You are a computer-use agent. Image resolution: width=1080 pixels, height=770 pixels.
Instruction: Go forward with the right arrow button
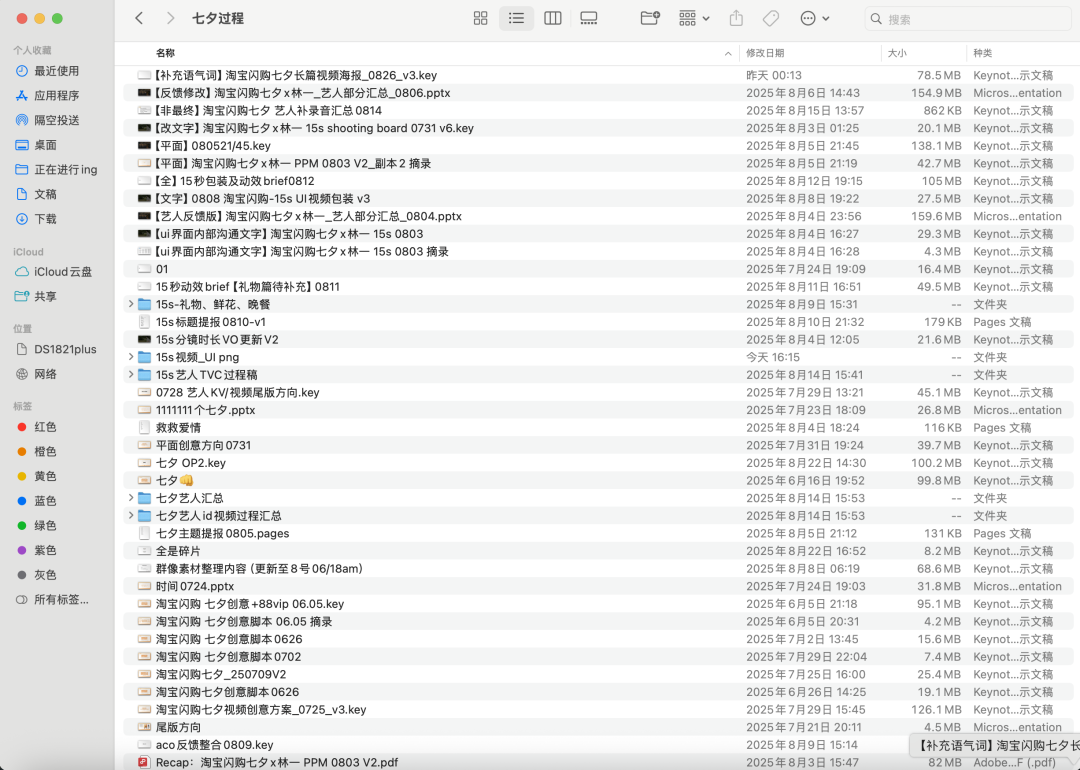click(x=170, y=19)
